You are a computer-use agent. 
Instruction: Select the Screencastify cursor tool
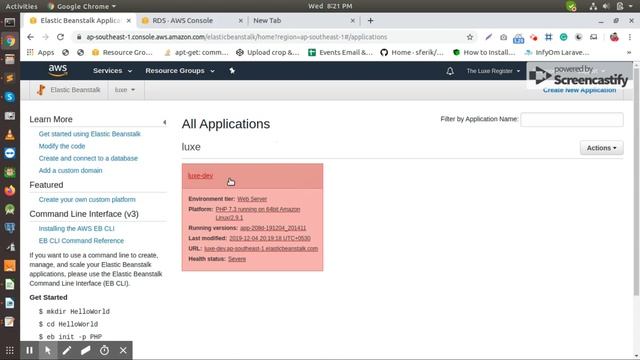coord(48,350)
